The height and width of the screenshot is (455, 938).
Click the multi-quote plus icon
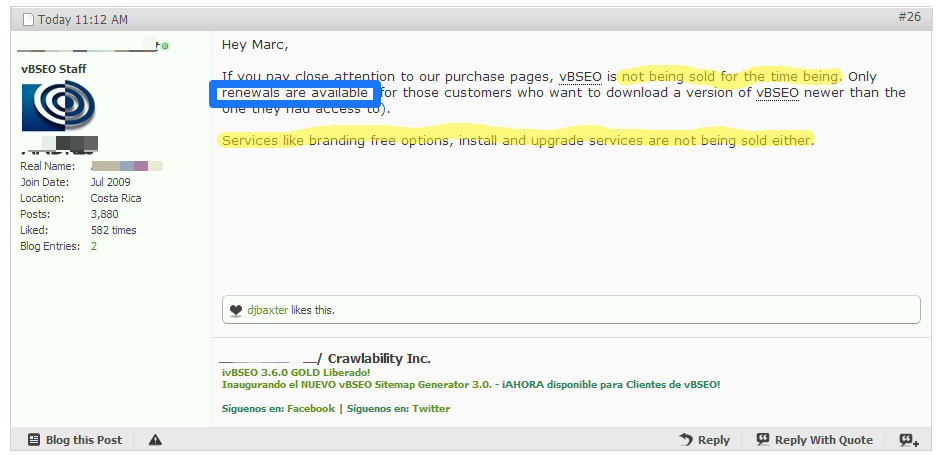coord(909,441)
